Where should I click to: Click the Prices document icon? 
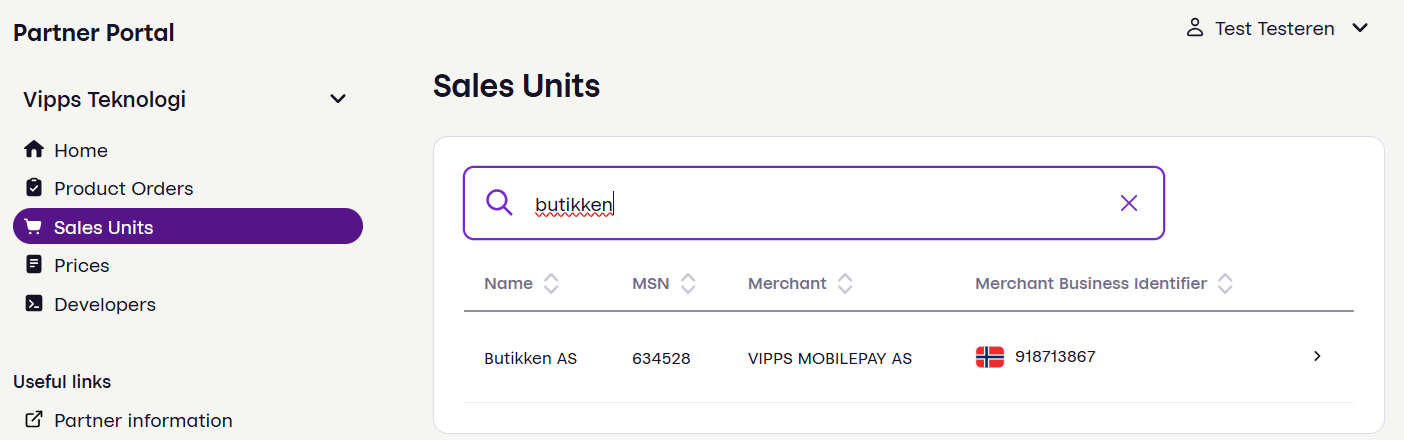pyautogui.click(x=34, y=265)
